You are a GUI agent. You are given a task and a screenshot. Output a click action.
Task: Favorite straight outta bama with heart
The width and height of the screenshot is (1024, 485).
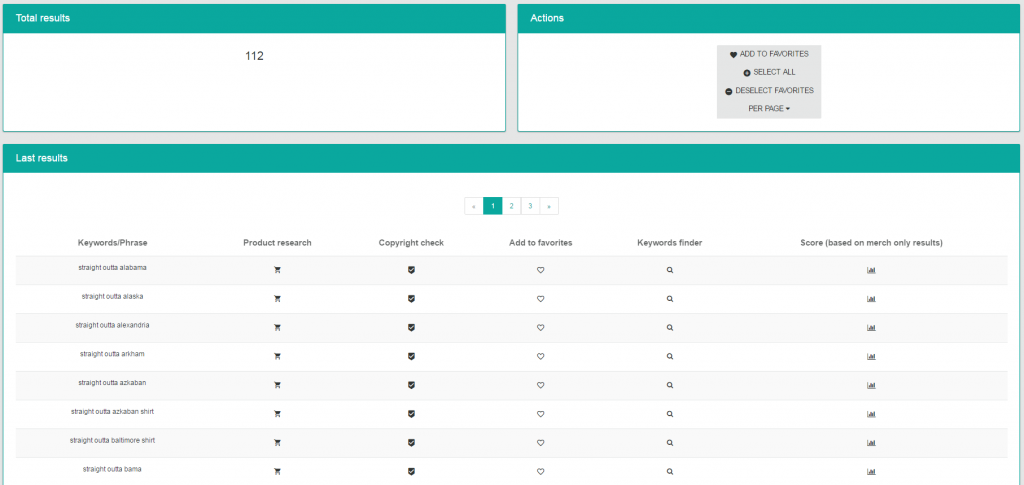coord(540,471)
